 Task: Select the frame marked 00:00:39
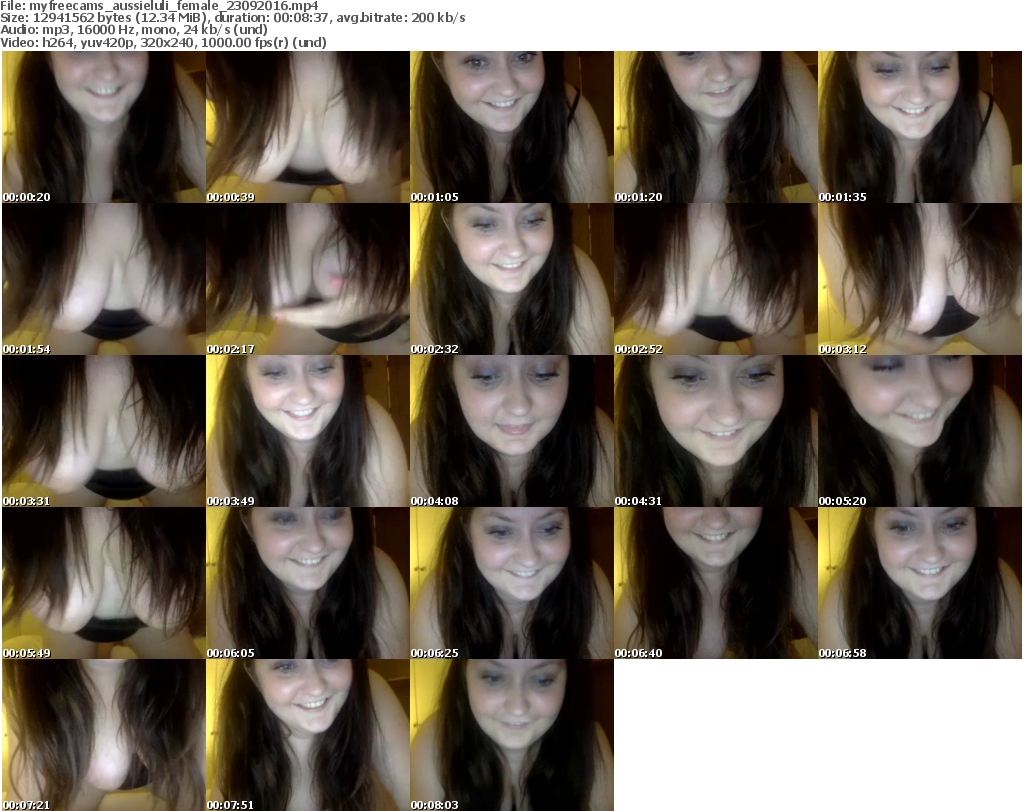point(307,127)
